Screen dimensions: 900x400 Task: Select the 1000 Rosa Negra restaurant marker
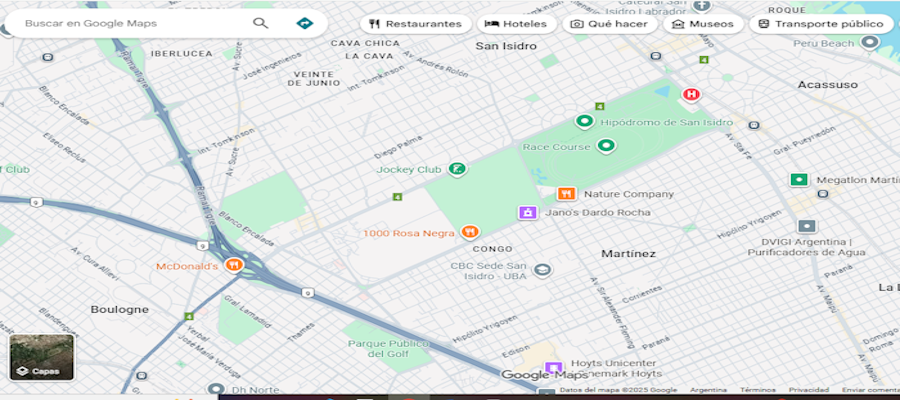coord(470,232)
